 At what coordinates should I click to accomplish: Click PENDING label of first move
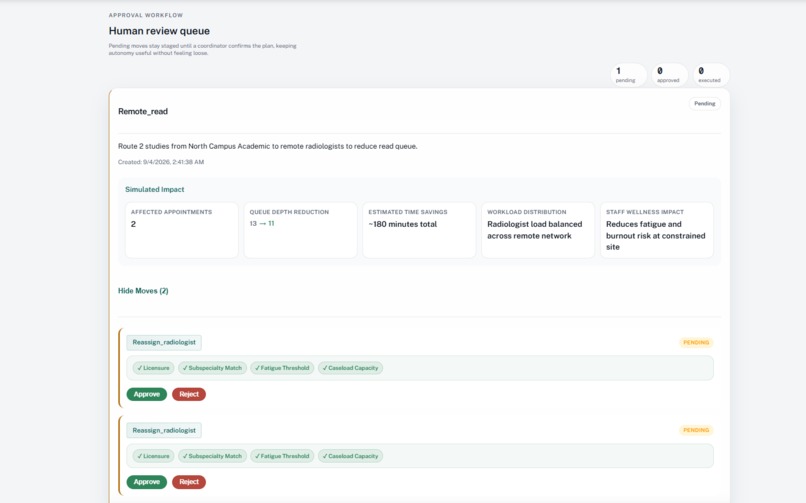(x=696, y=342)
